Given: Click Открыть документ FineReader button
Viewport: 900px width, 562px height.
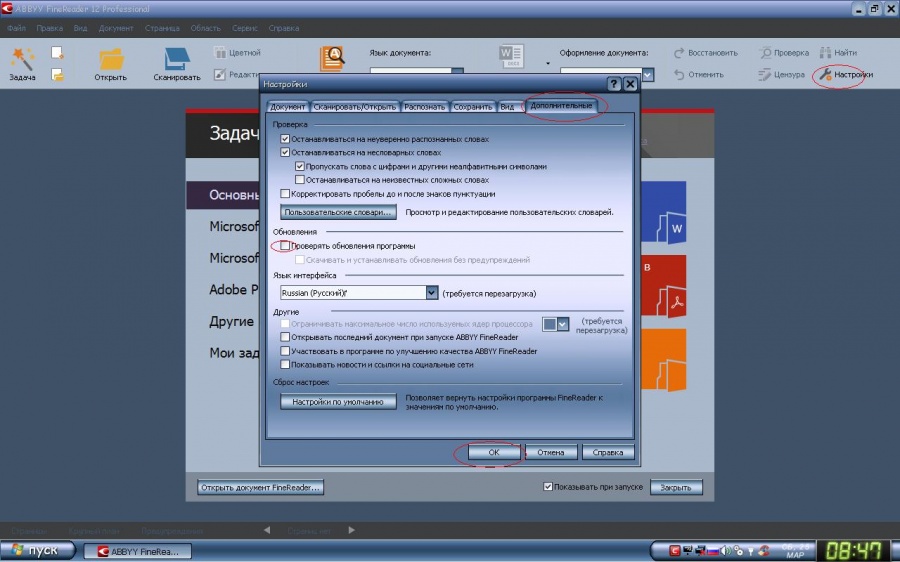Looking at the screenshot, I should (260, 487).
